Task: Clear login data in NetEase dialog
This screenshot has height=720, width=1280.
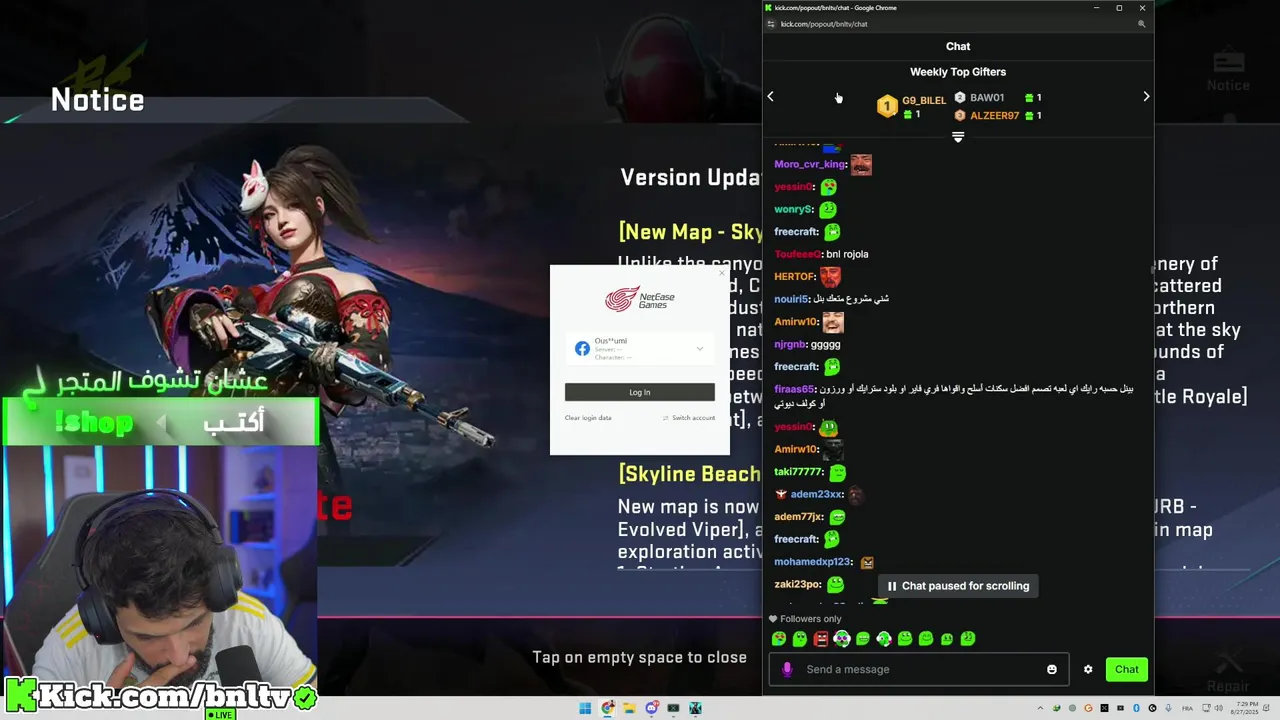Action: [588, 418]
